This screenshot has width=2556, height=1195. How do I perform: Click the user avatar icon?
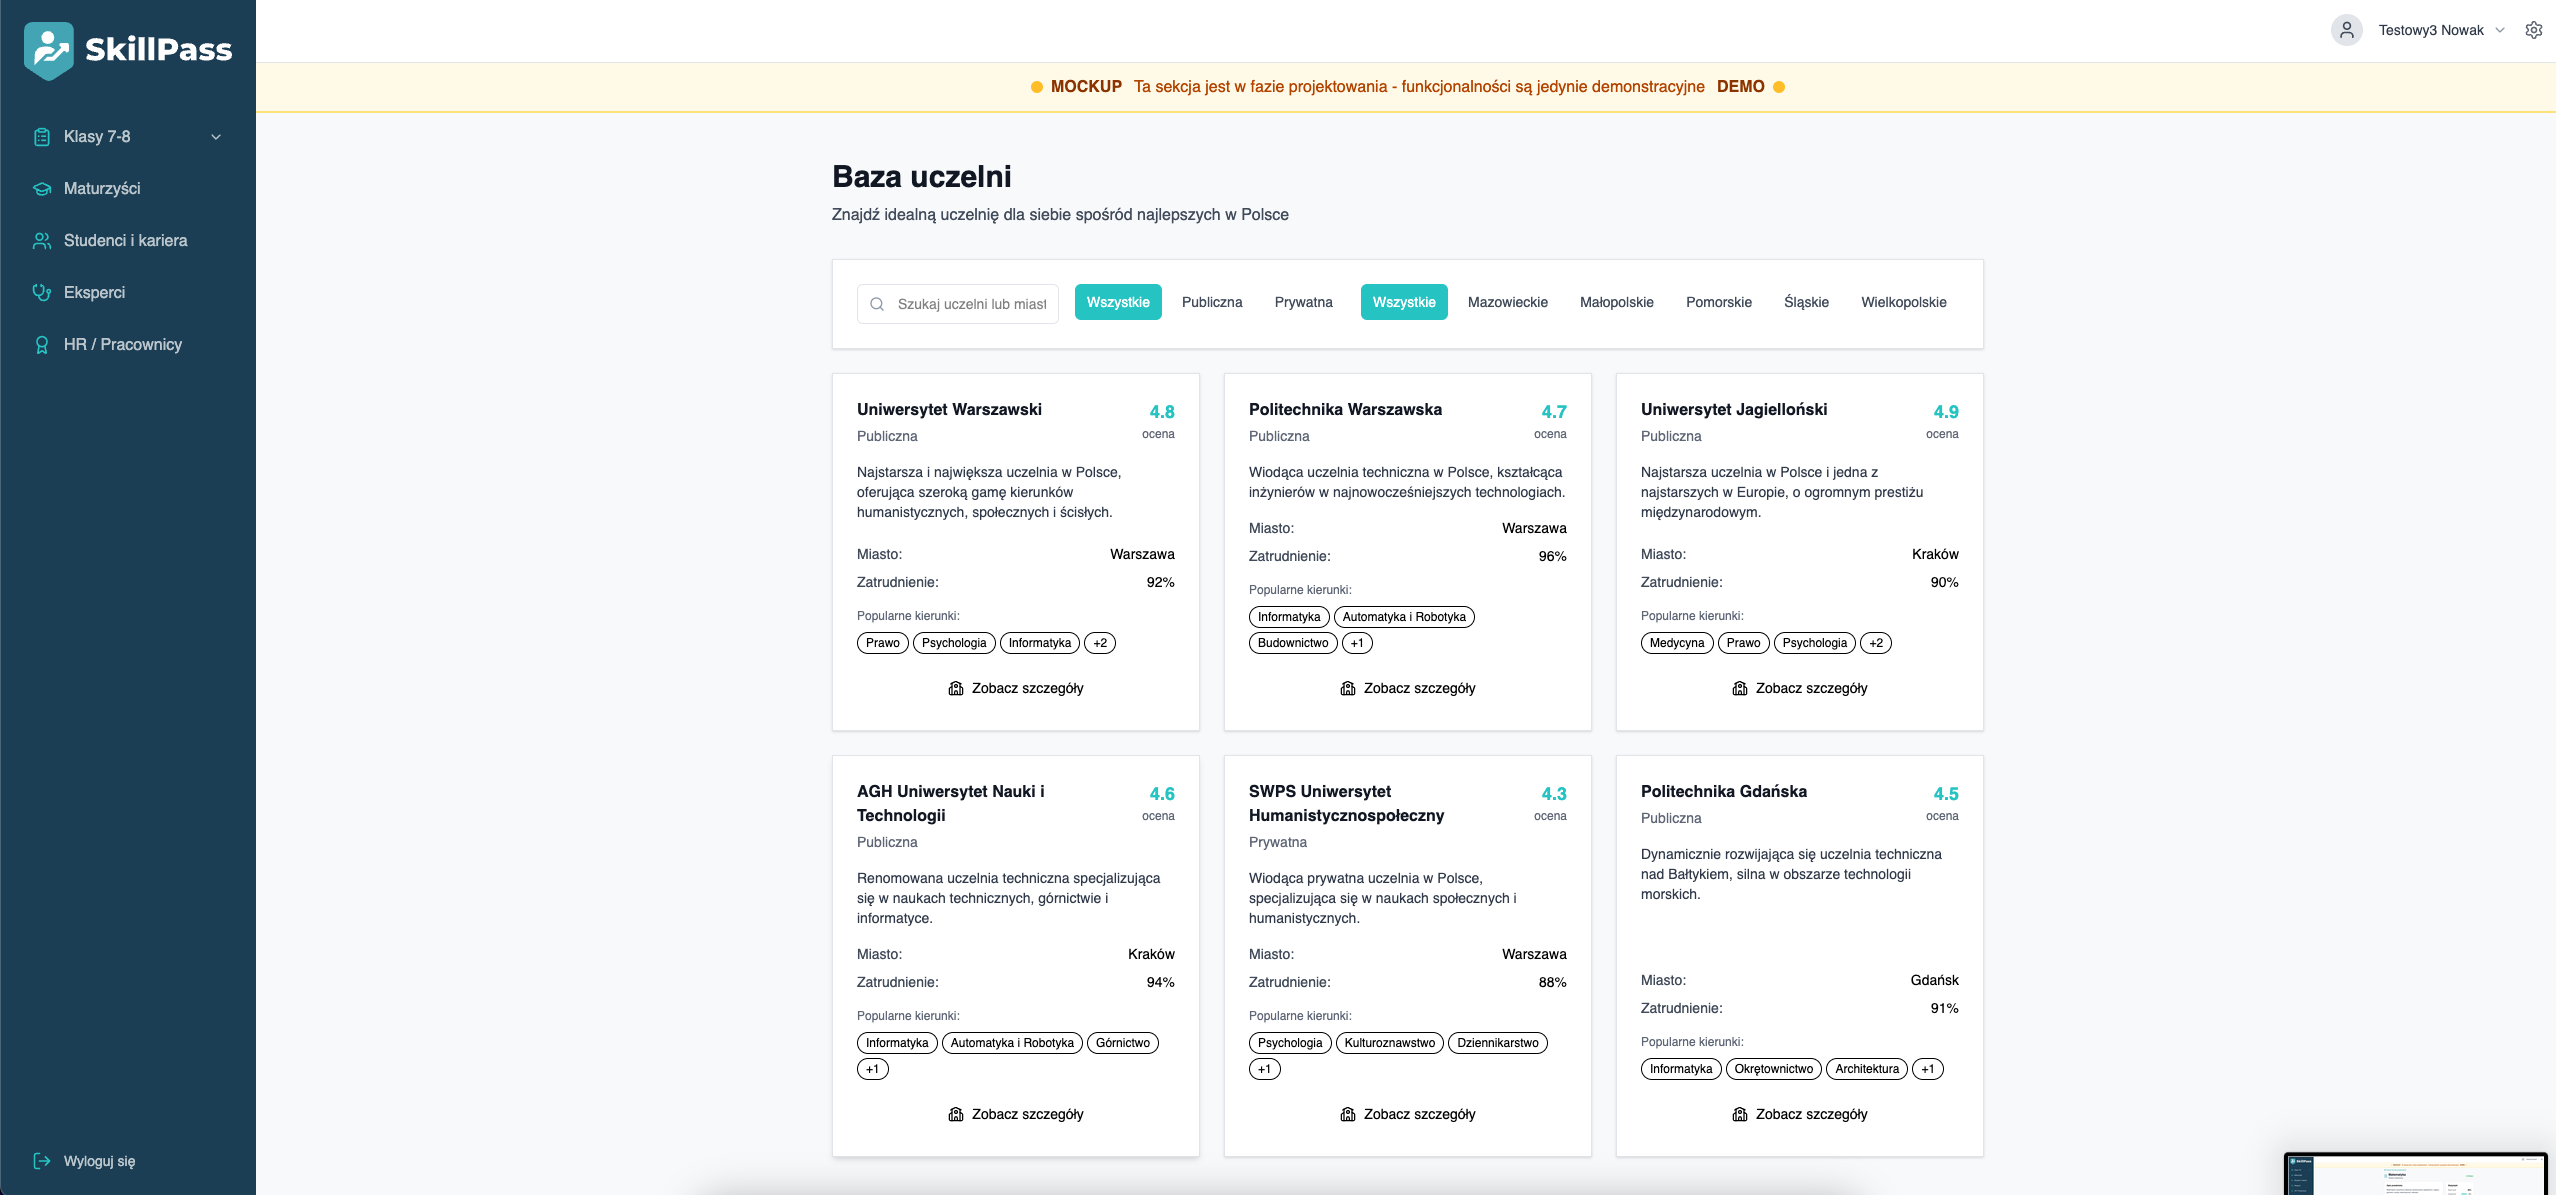(2347, 30)
